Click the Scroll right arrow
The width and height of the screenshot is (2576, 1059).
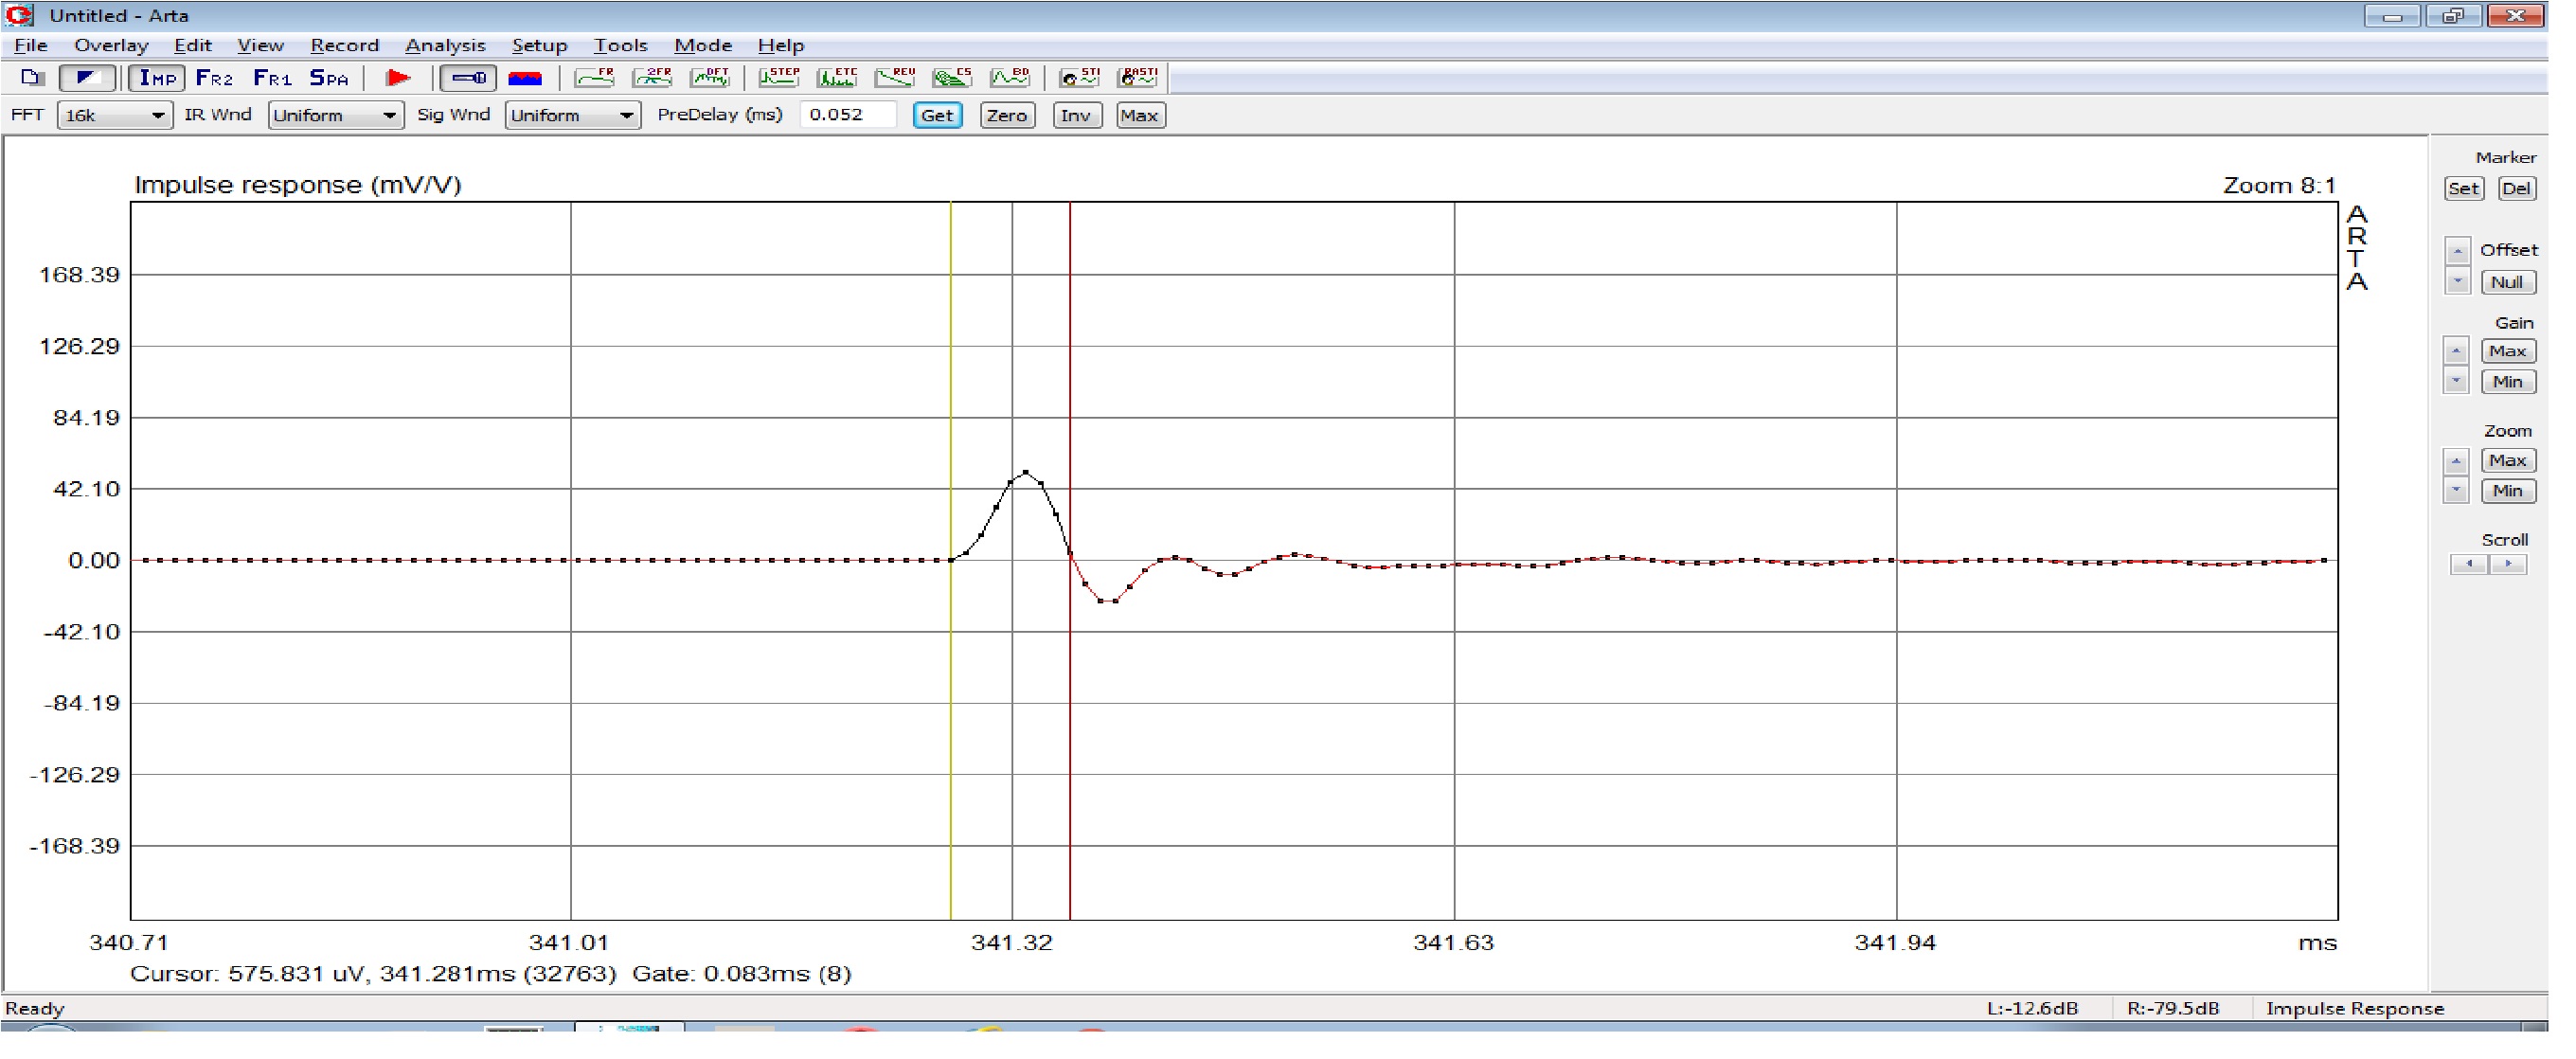(2508, 565)
